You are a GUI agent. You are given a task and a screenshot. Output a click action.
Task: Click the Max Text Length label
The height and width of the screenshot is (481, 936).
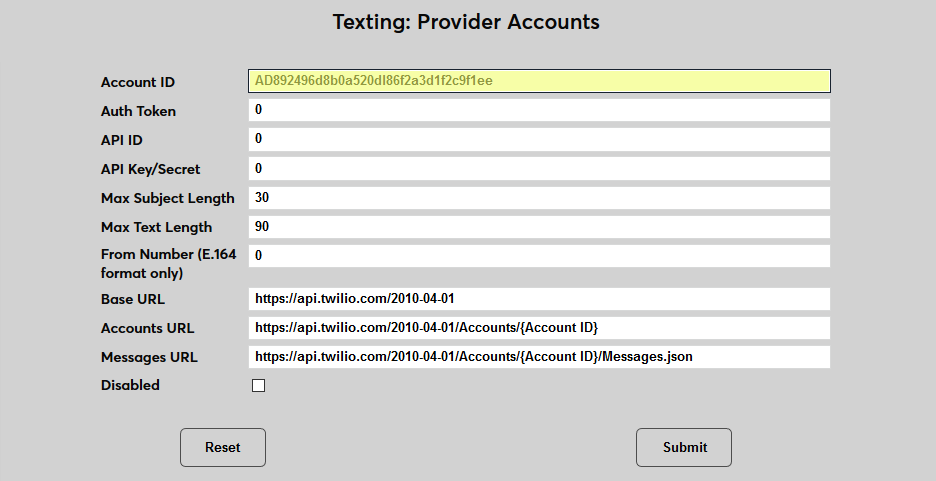[156, 227]
